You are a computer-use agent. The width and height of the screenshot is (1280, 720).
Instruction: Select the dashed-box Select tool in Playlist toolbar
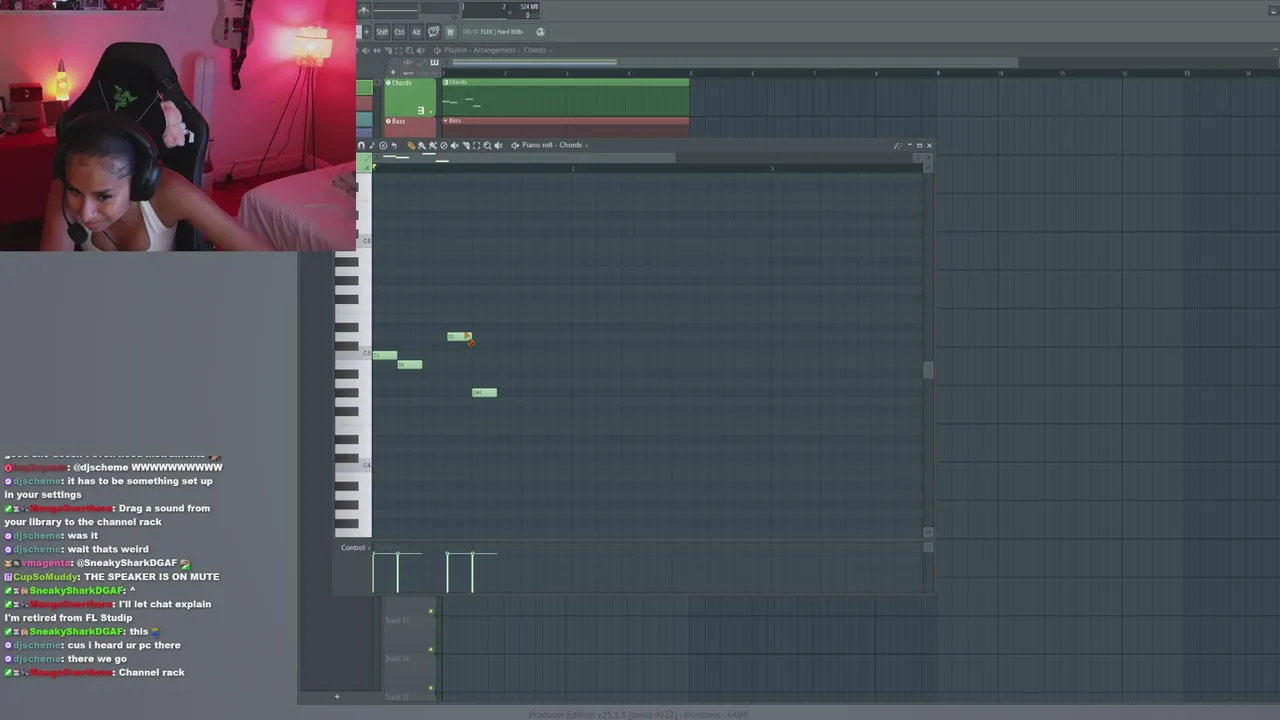coord(399,50)
